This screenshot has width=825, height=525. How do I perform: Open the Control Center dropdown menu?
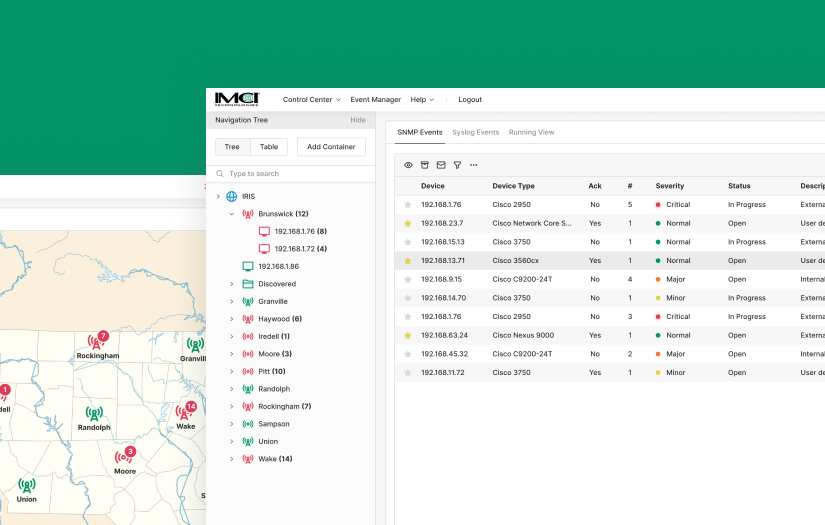311,100
